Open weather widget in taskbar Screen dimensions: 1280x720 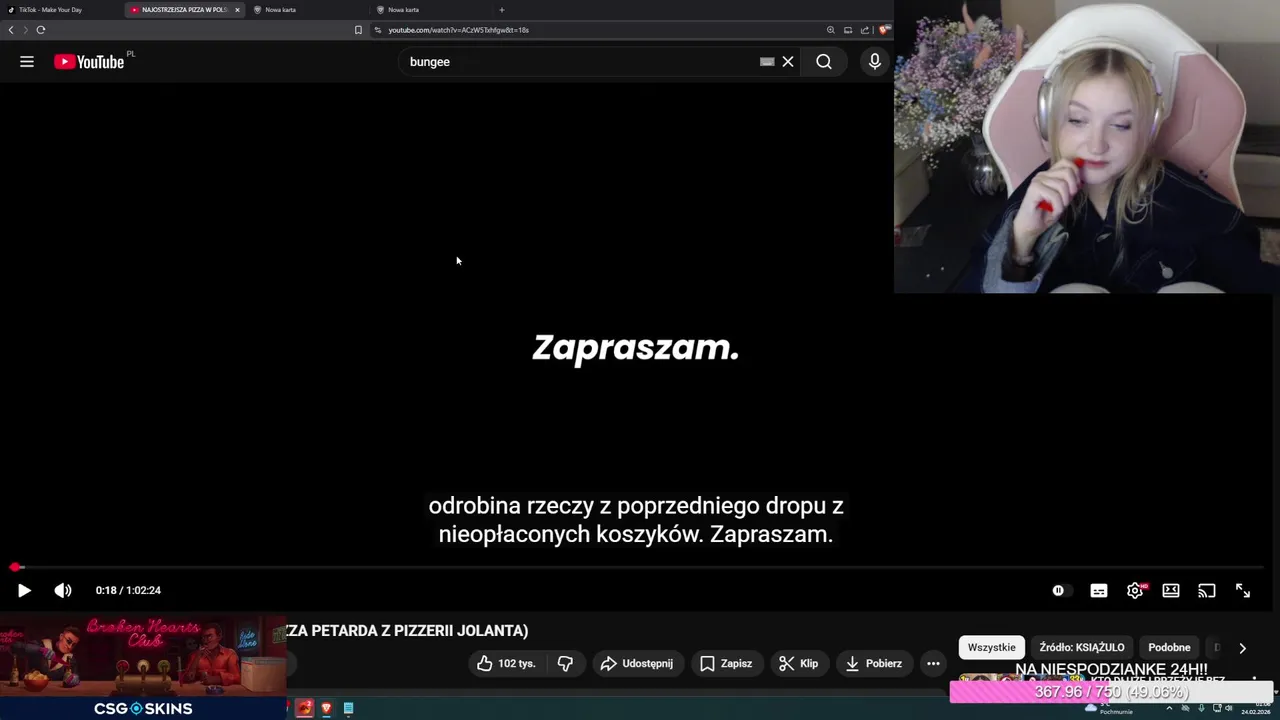pyautogui.click(x=1108, y=708)
